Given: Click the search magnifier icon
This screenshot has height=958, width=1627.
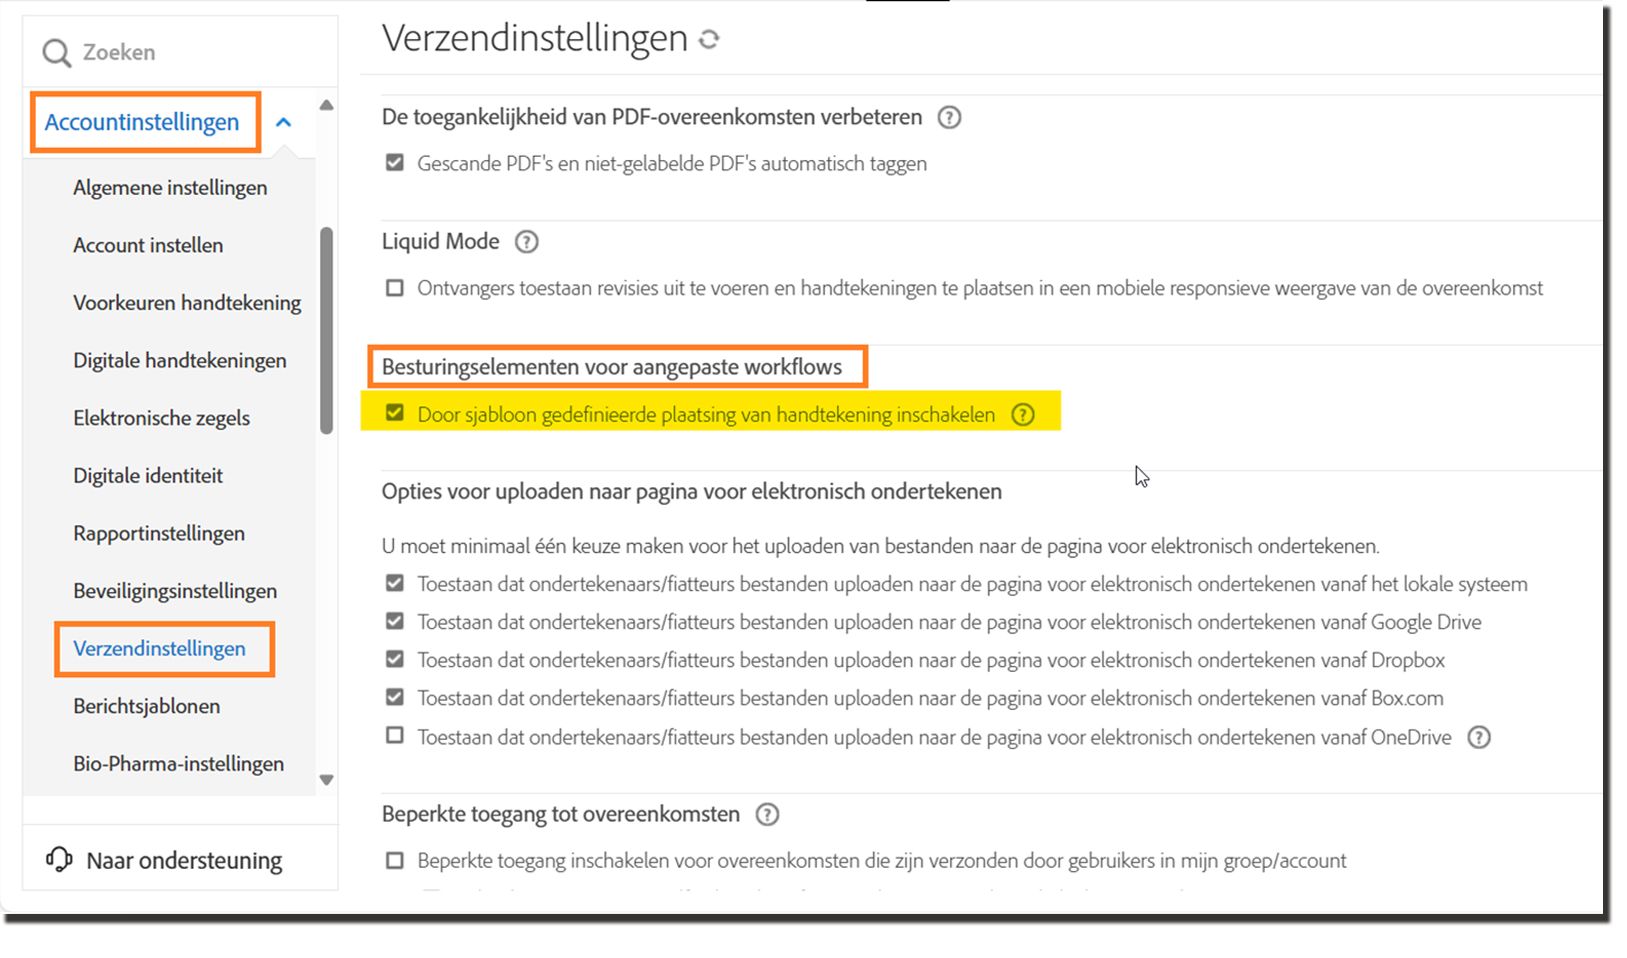Looking at the screenshot, I should tap(57, 53).
